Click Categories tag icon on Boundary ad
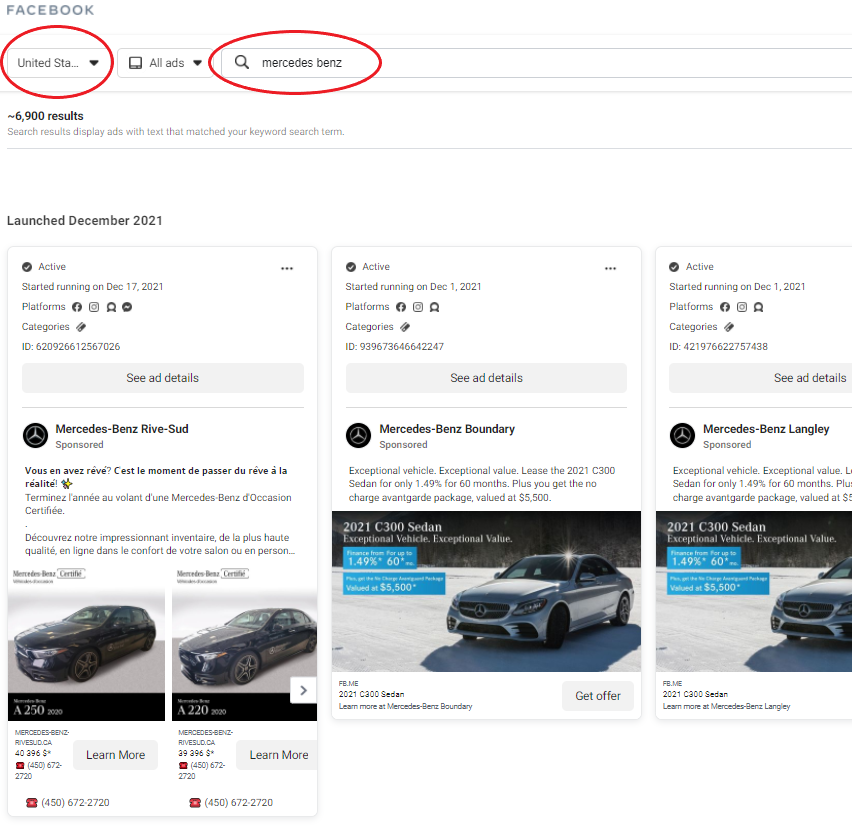Viewport: 852px width, 830px height. 405,327
